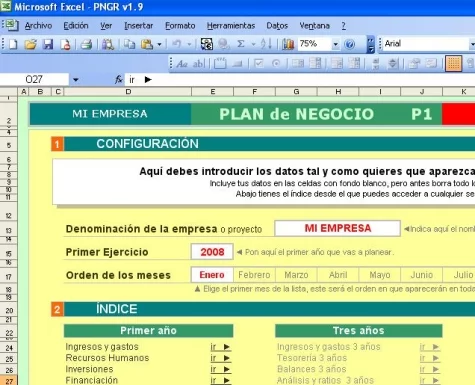Follow the ir link for Financiación
This screenshot has height=385, width=475.
[220, 380]
